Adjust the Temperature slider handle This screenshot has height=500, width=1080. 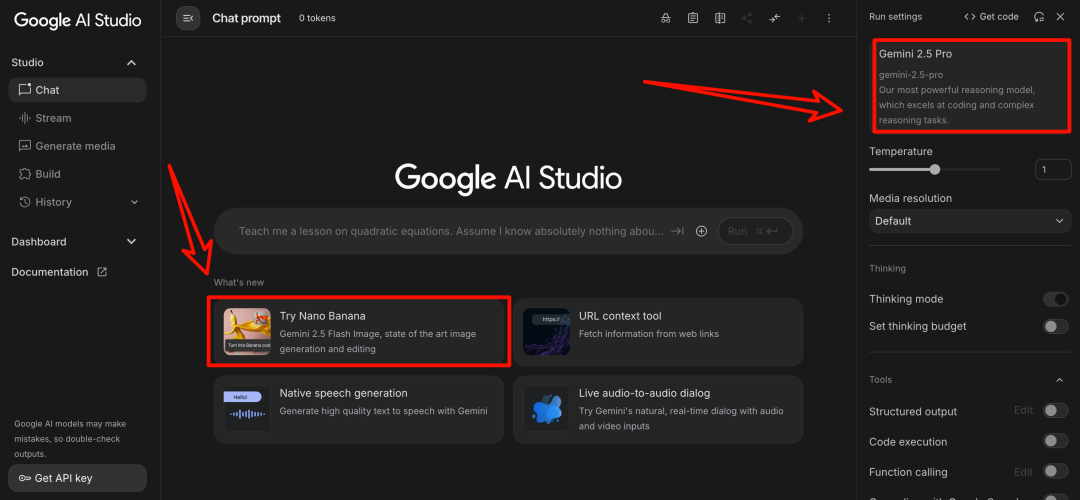pos(935,170)
